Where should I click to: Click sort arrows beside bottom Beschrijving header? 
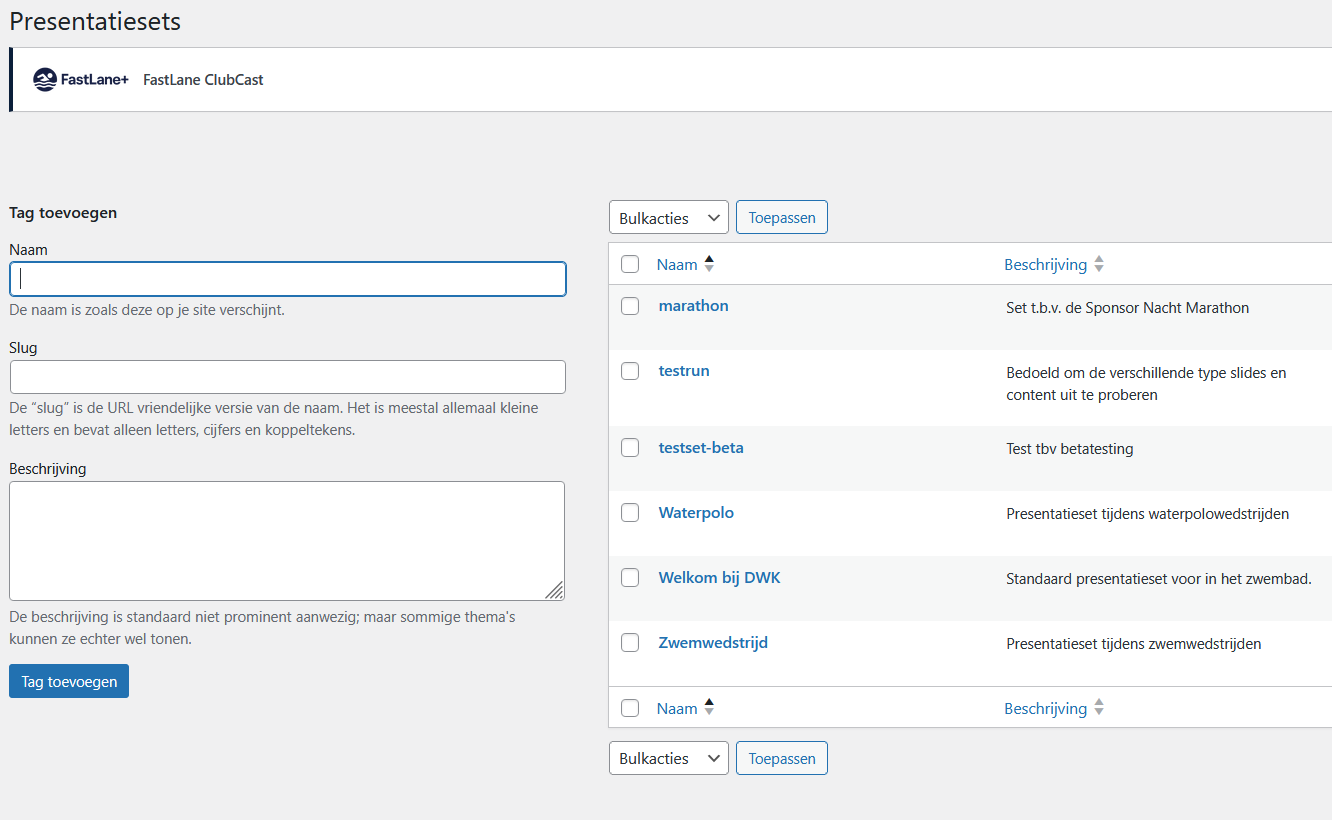click(x=1099, y=708)
